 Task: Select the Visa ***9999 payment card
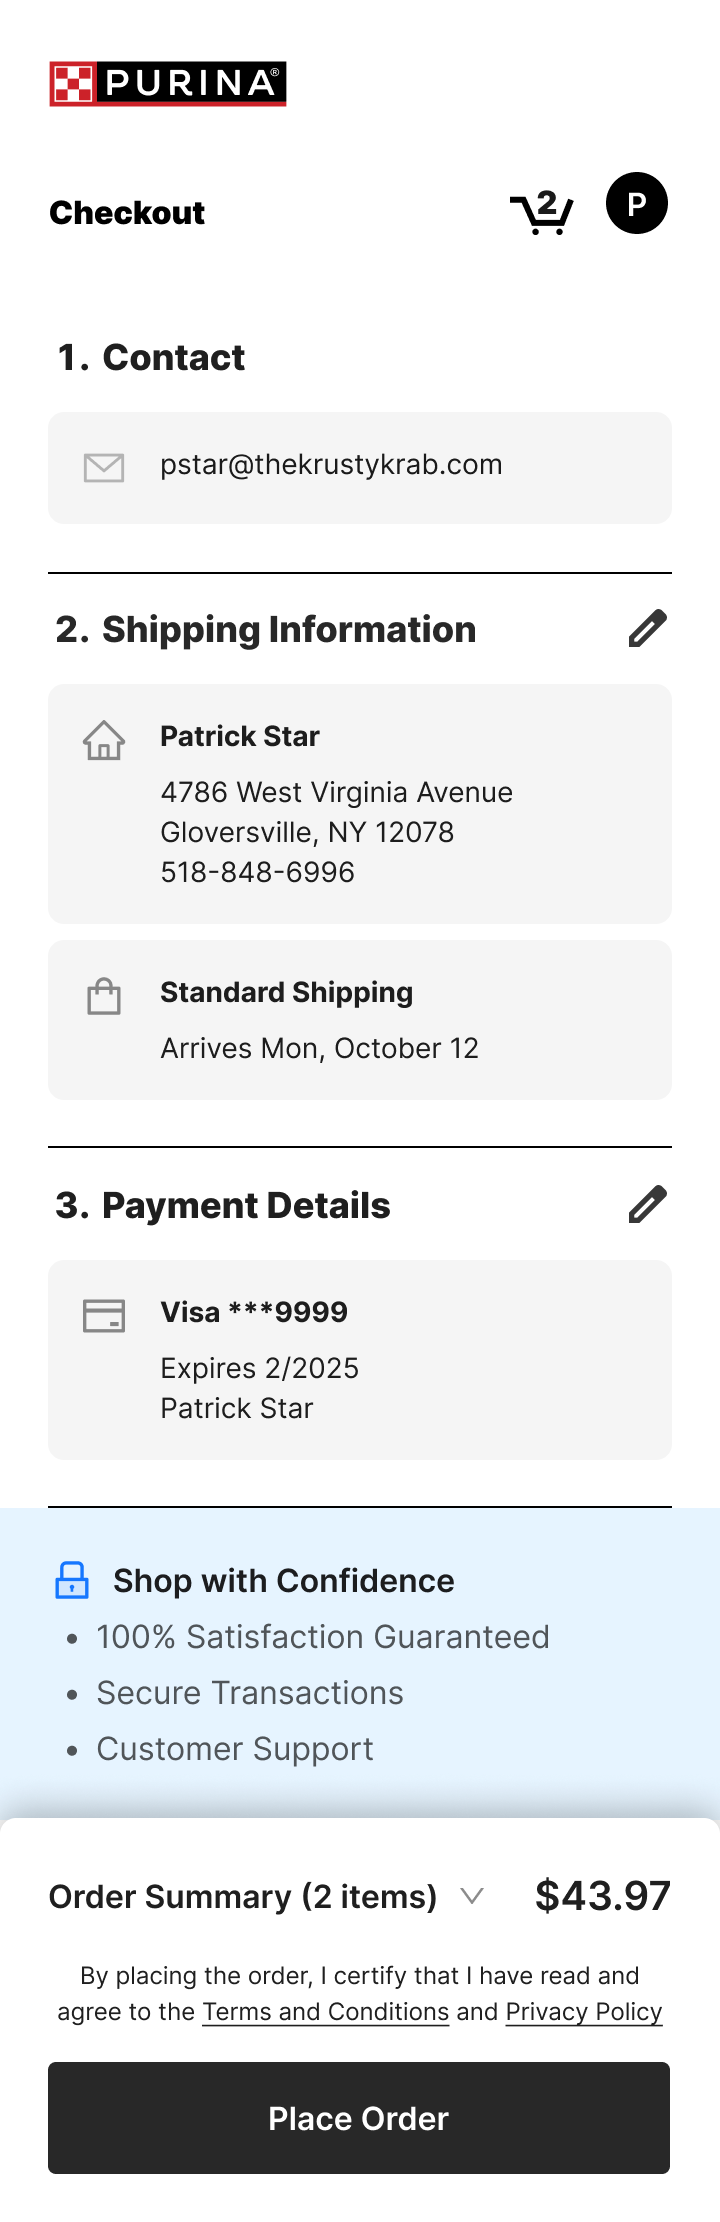[360, 1360]
